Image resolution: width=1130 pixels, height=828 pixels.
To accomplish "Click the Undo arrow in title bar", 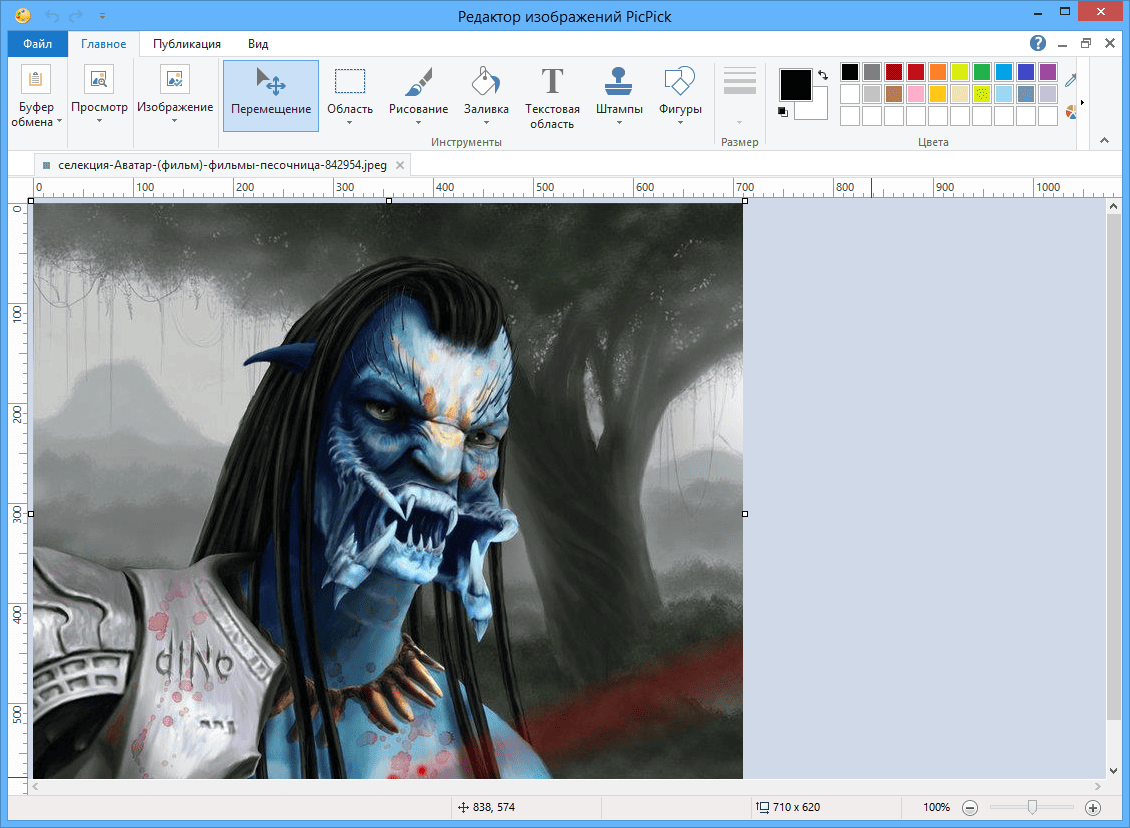I will click(52, 15).
